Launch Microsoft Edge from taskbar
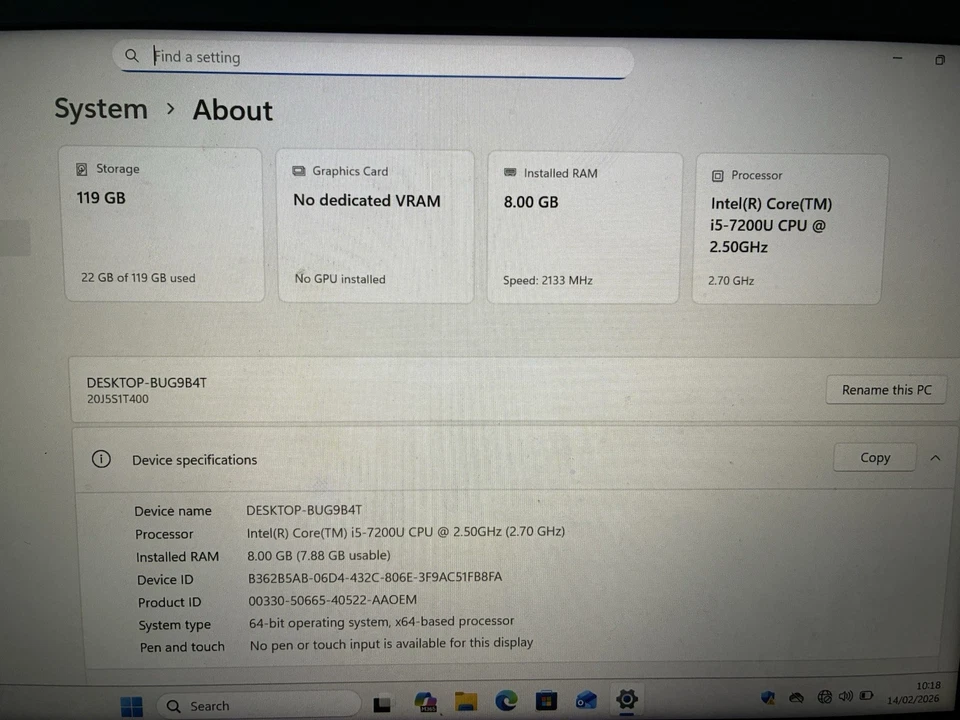 point(506,700)
